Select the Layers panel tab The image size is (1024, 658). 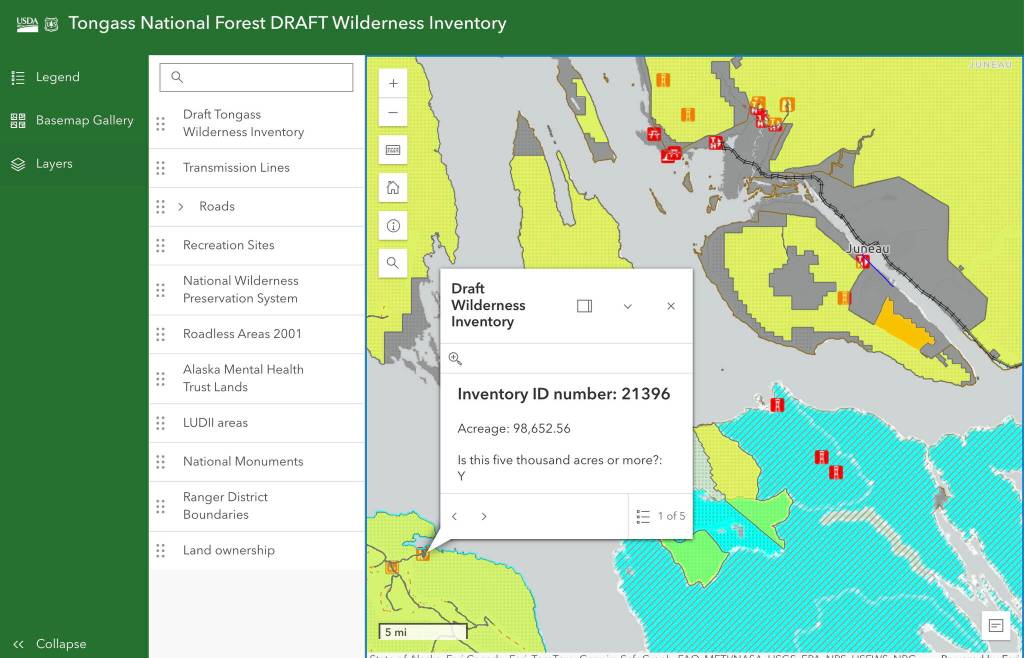[x=54, y=164]
